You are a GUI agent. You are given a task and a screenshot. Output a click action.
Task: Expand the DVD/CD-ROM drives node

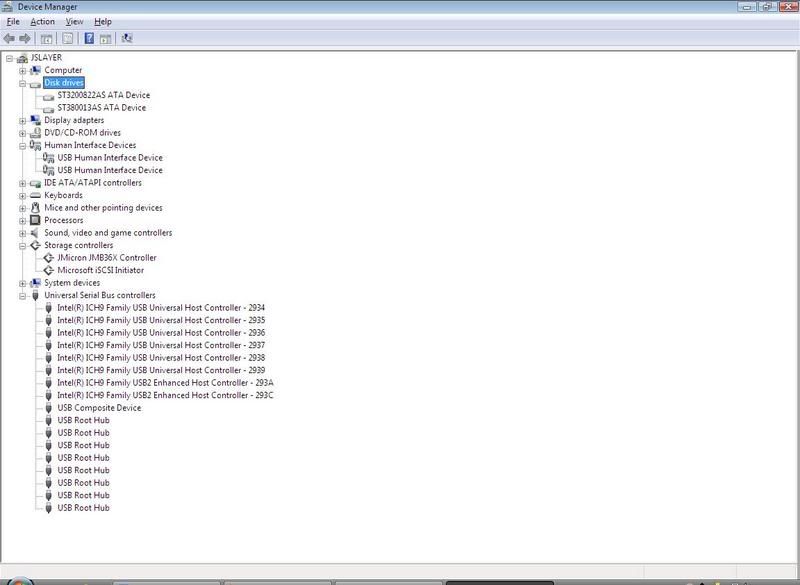(x=22, y=134)
